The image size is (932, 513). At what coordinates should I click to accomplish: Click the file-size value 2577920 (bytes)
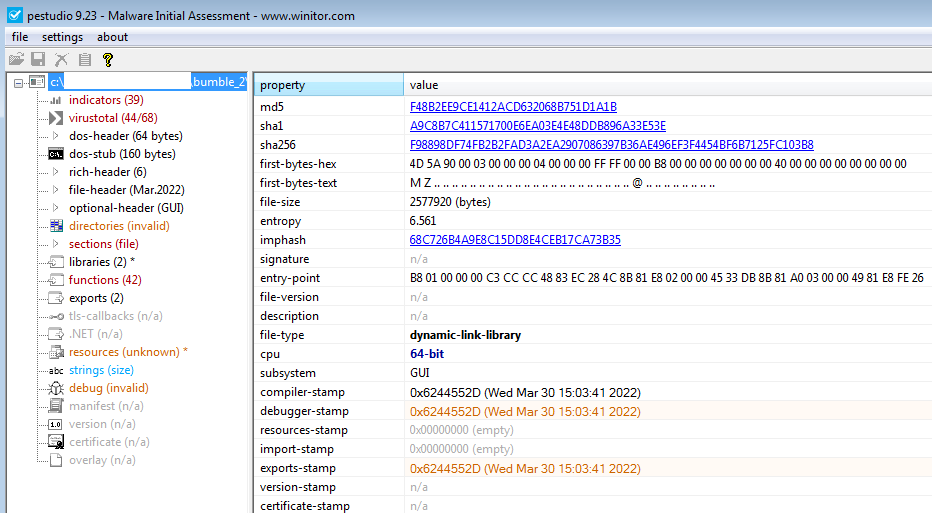point(450,202)
